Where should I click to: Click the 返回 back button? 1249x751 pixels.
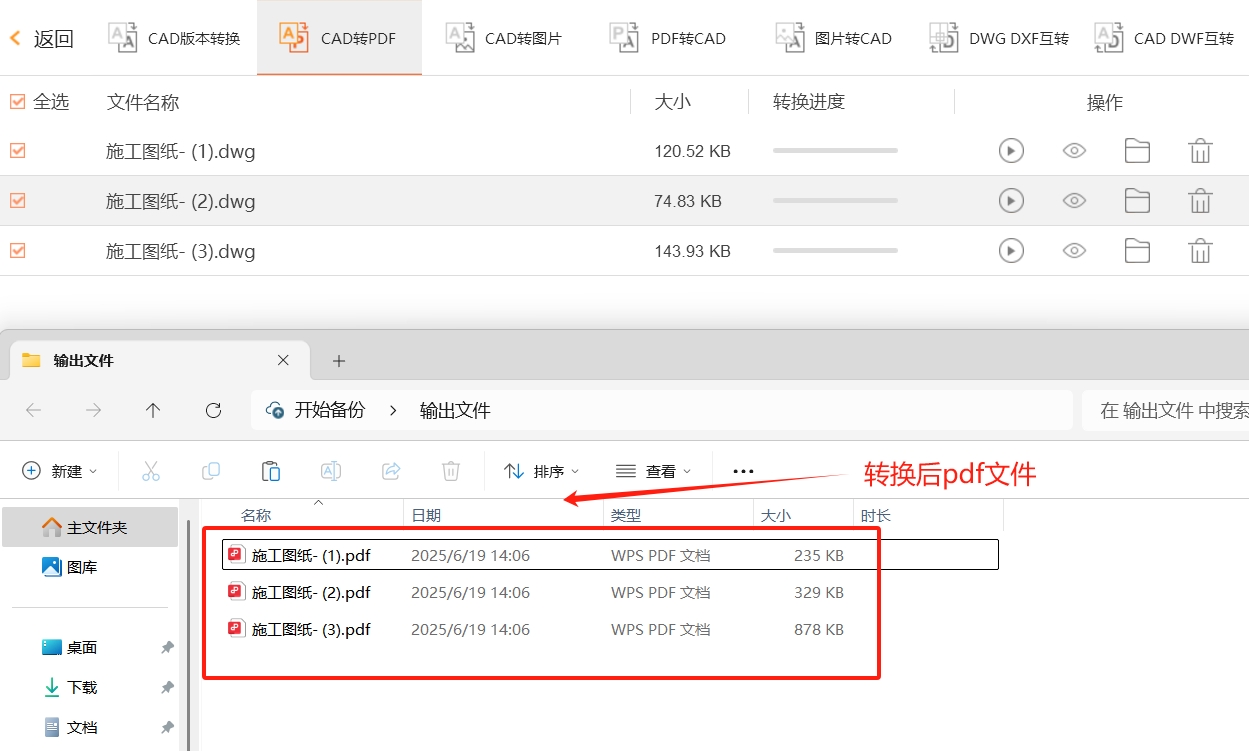[x=42, y=37]
